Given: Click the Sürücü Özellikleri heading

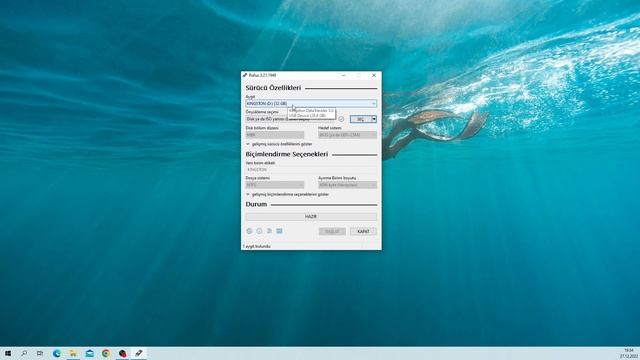Looking at the screenshot, I should tap(273, 88).
